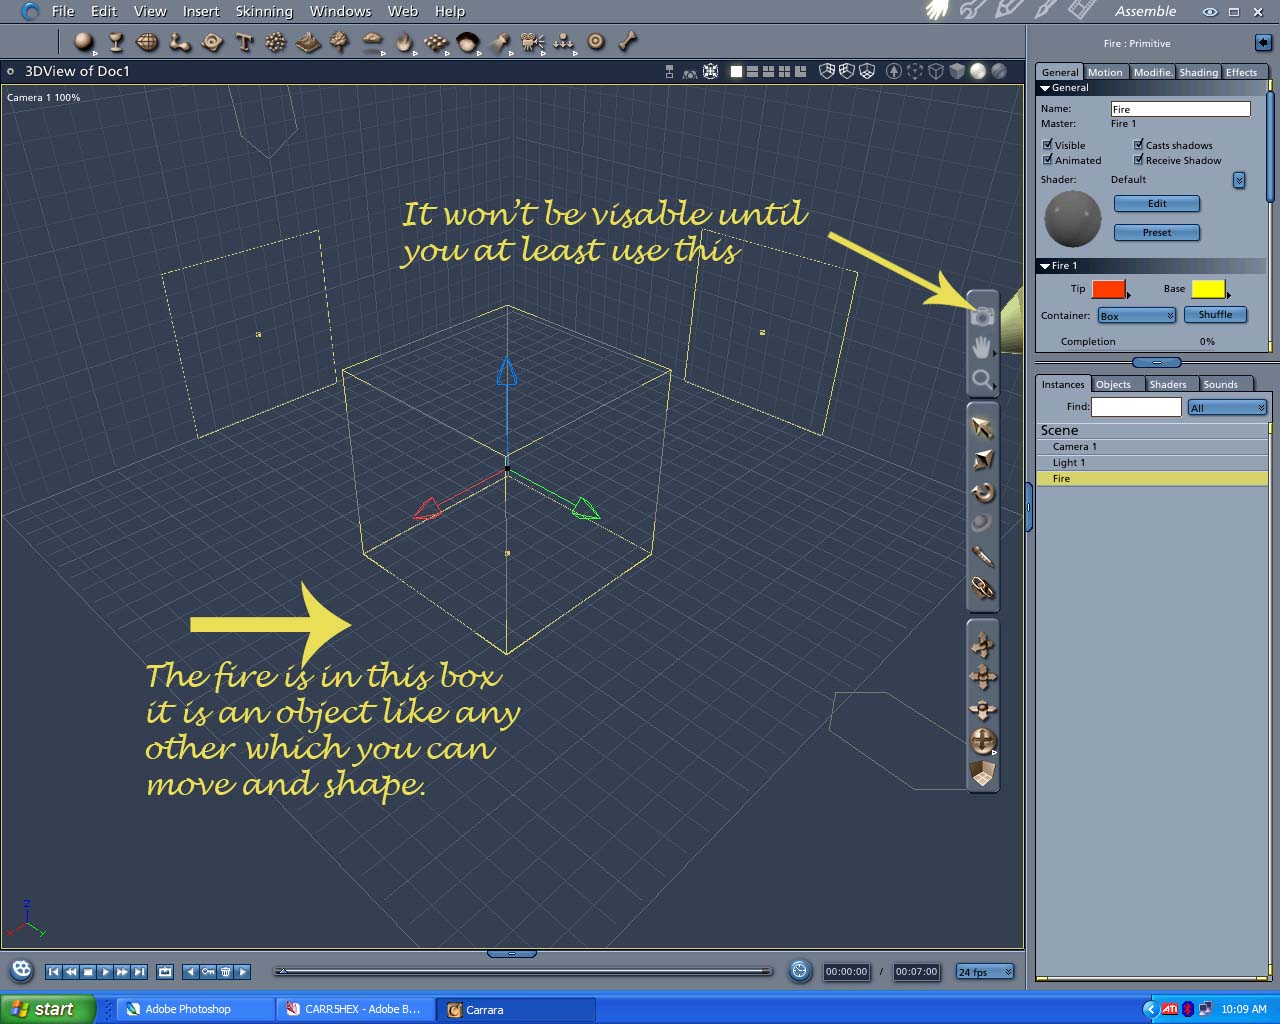Switch to the Shaders tab

coord(1168,384)
